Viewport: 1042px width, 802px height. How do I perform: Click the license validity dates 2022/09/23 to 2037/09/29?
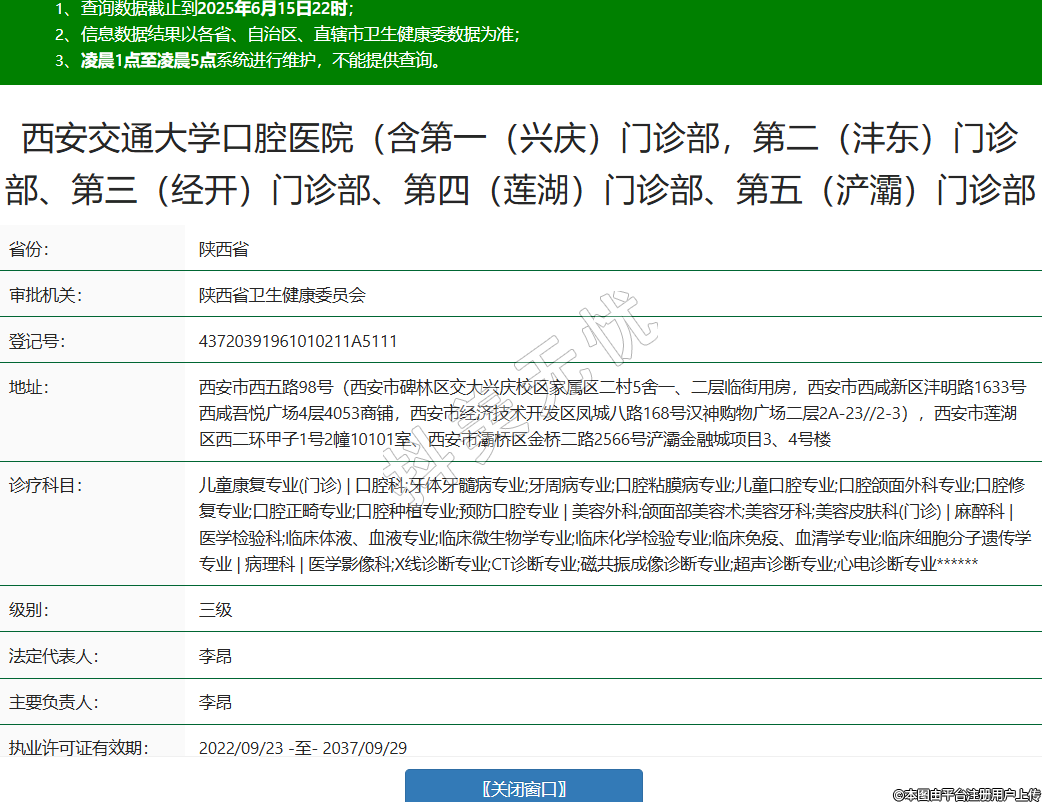(x=303, y=748)
